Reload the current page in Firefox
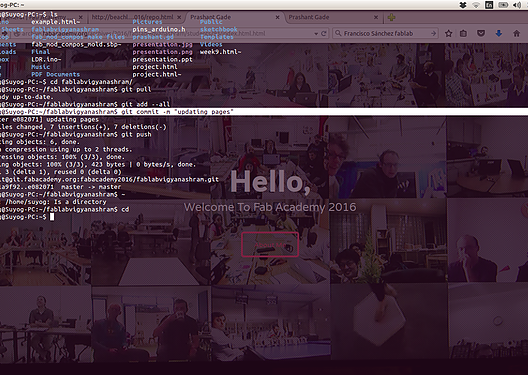Screen dimensions: 528x375 point(324,33)
